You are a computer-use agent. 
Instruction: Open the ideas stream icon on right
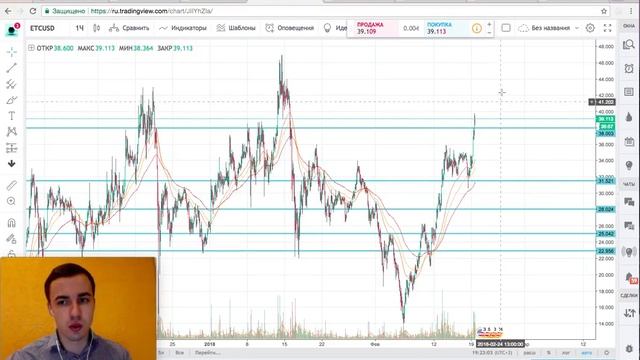(x=629, y=252)
